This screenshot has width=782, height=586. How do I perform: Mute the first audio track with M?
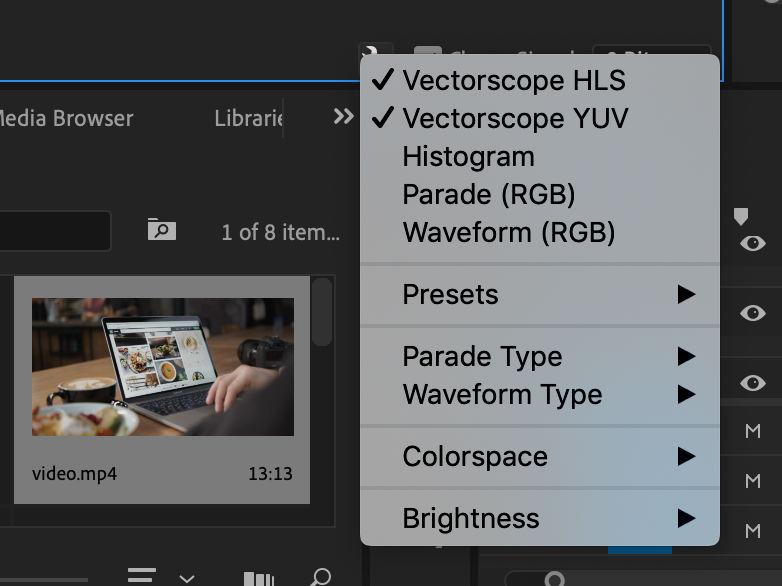(x=753, y=431)
